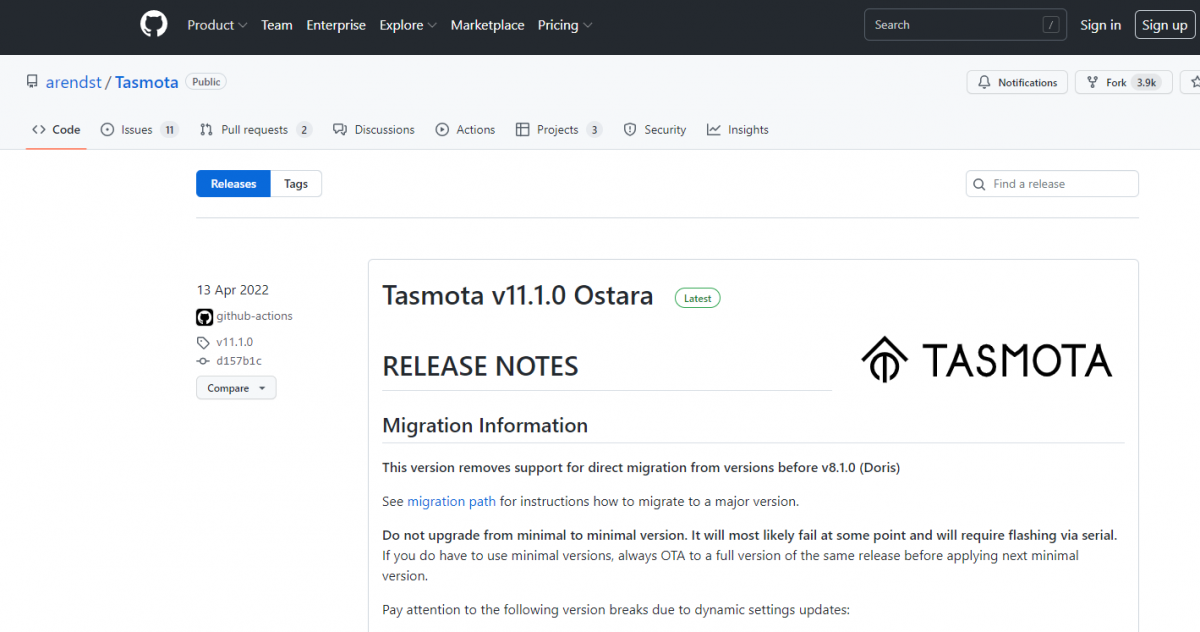The width and height of the screenshot is (1200, 632).
Task: Click the Pull requests branch icon
Action: pyautogui.click(x=206, y=130)
